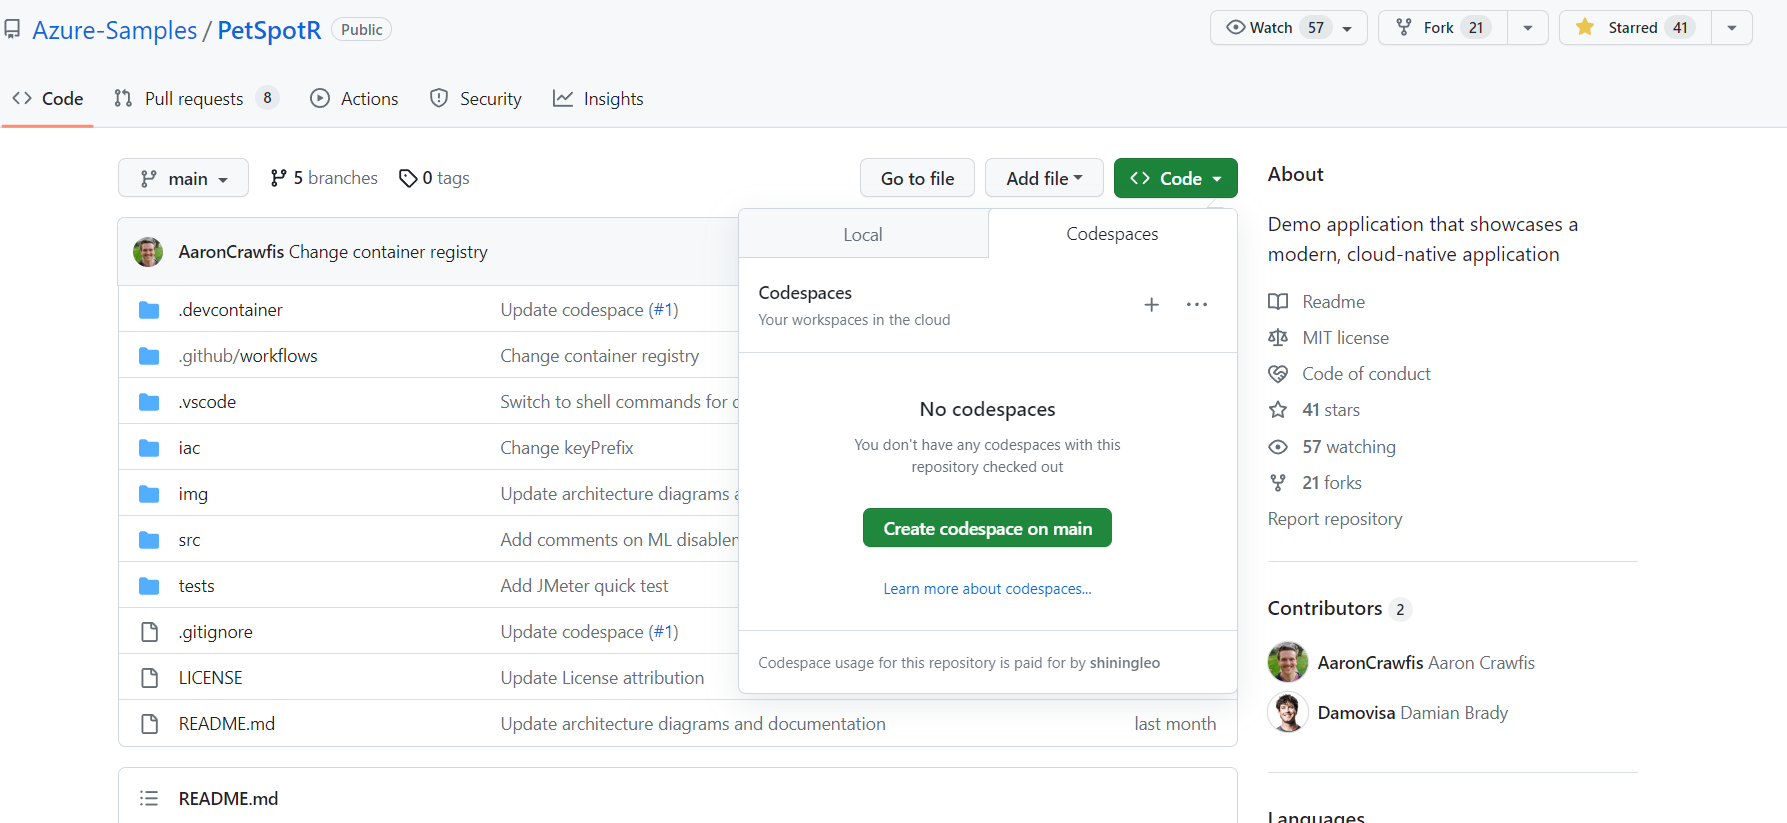Open the MIT license link

tap(1345, 338)
